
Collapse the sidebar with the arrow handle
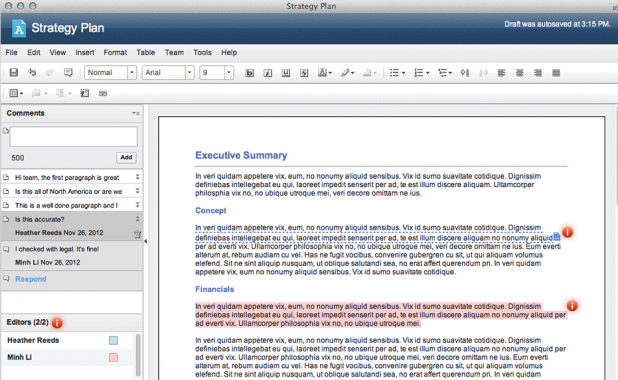tap(145, 241)
